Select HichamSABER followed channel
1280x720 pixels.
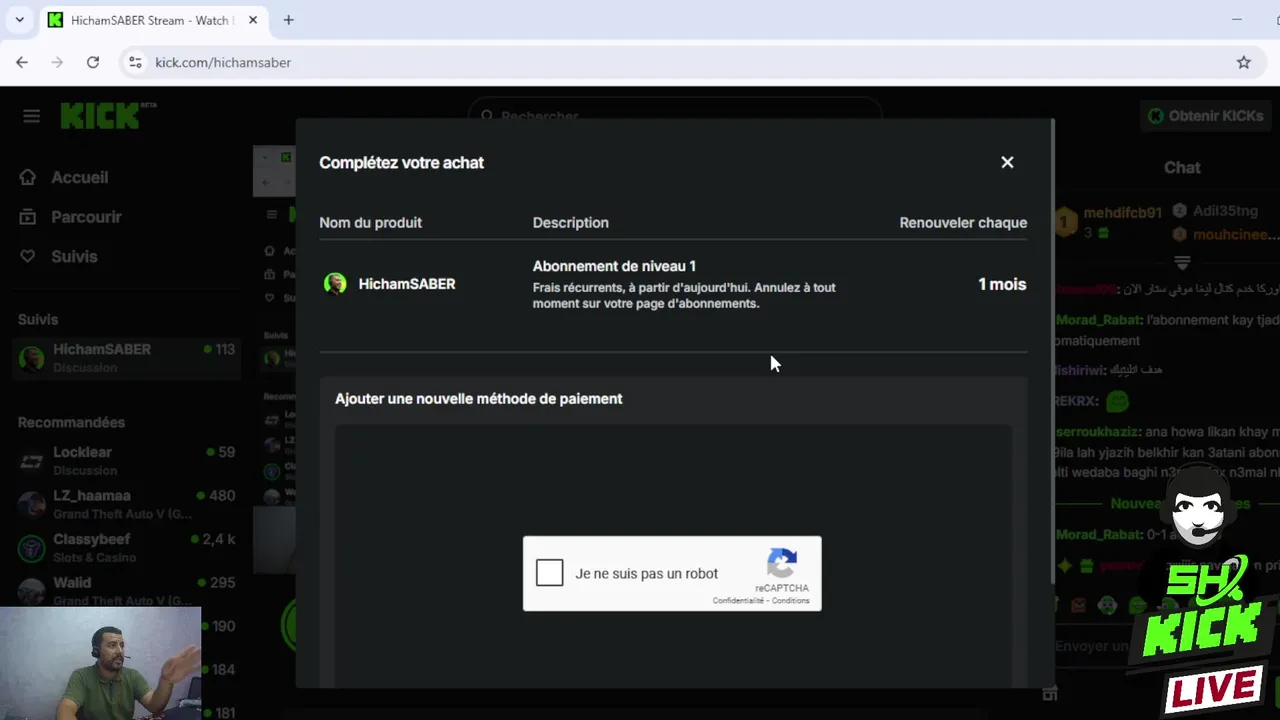pyautogui.click(x=126, y=357)
